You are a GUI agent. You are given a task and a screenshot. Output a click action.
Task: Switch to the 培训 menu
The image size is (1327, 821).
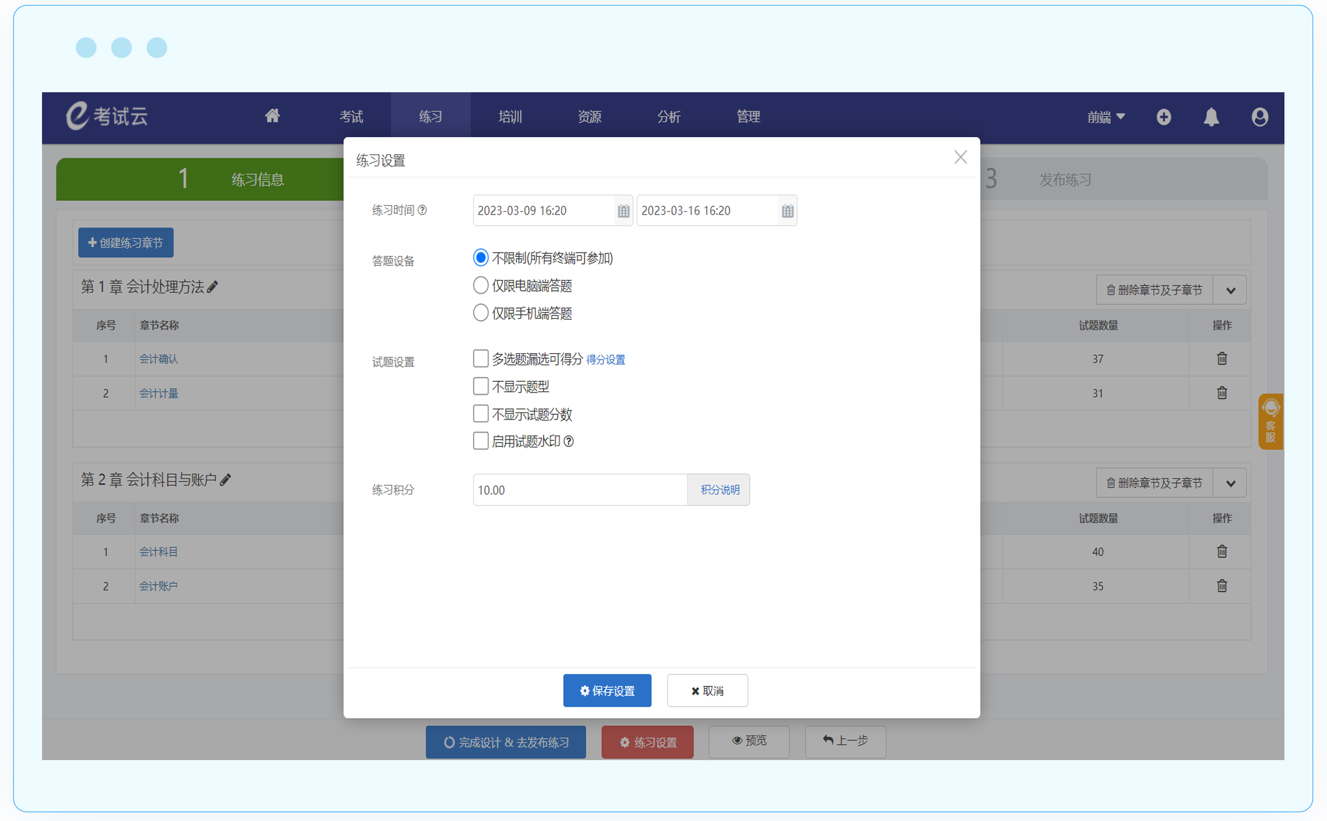[x=510, y=117]
